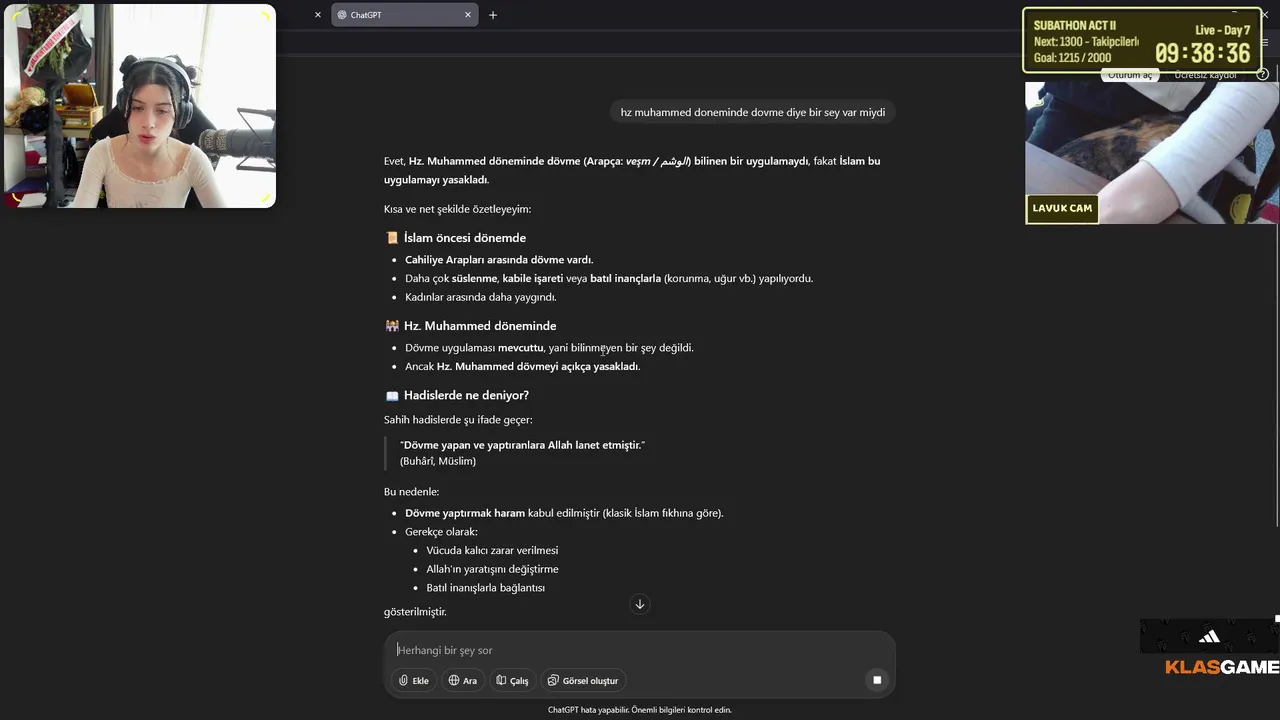Click the streamer webcam thumbnail
Image resolution: width=1280 pixels, height=720 pixels.
140,106
